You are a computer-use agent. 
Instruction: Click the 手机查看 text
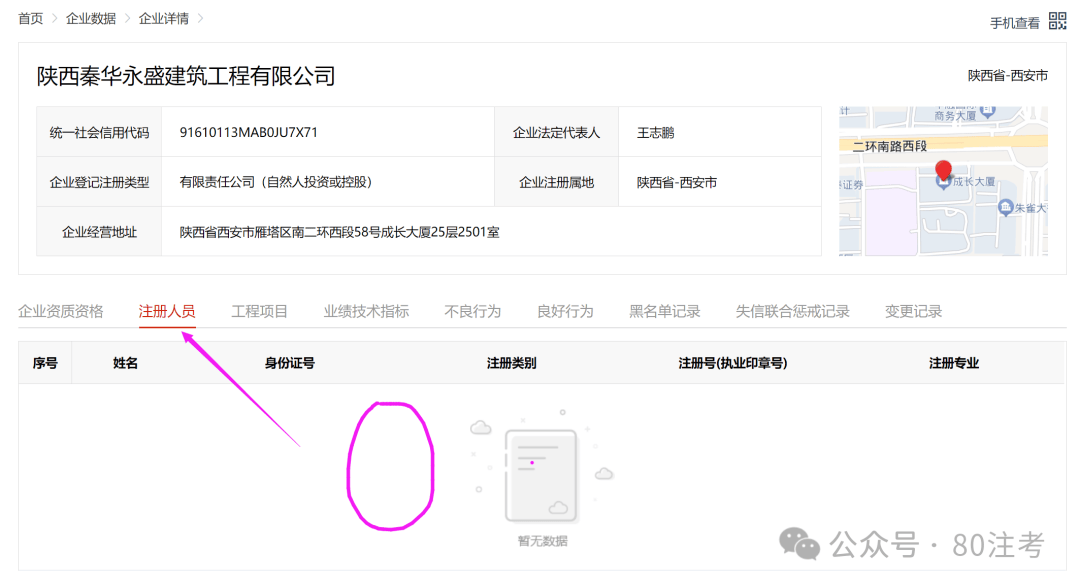pos(1015,23)
